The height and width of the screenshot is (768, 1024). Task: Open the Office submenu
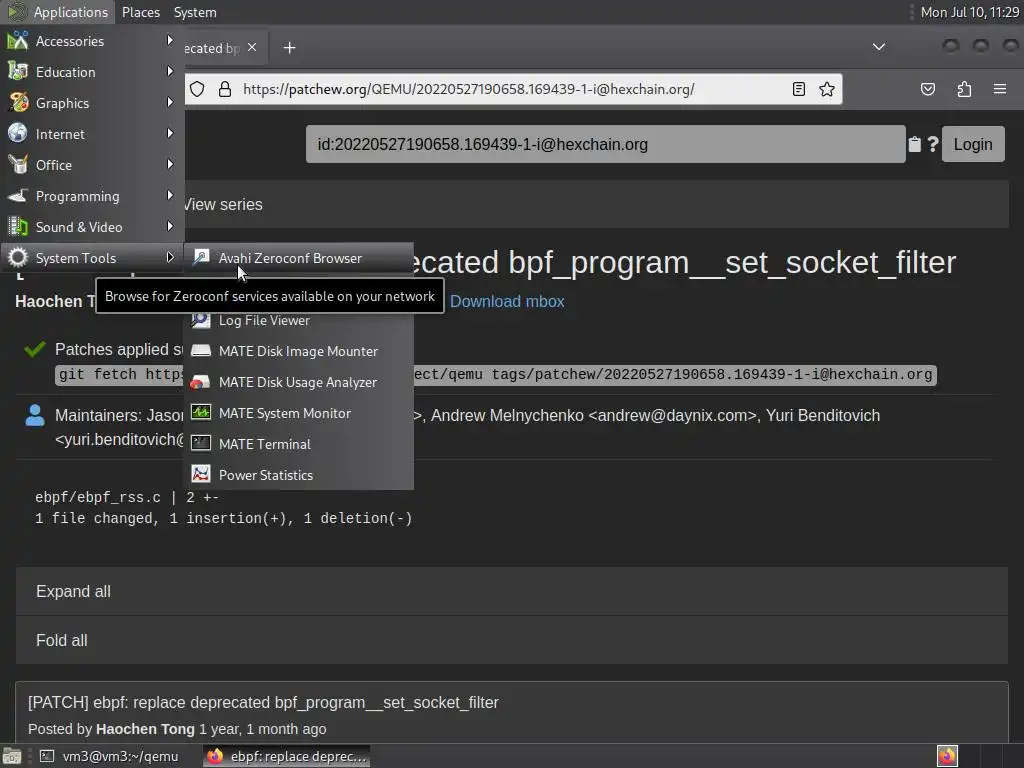[x=92, y=165]
